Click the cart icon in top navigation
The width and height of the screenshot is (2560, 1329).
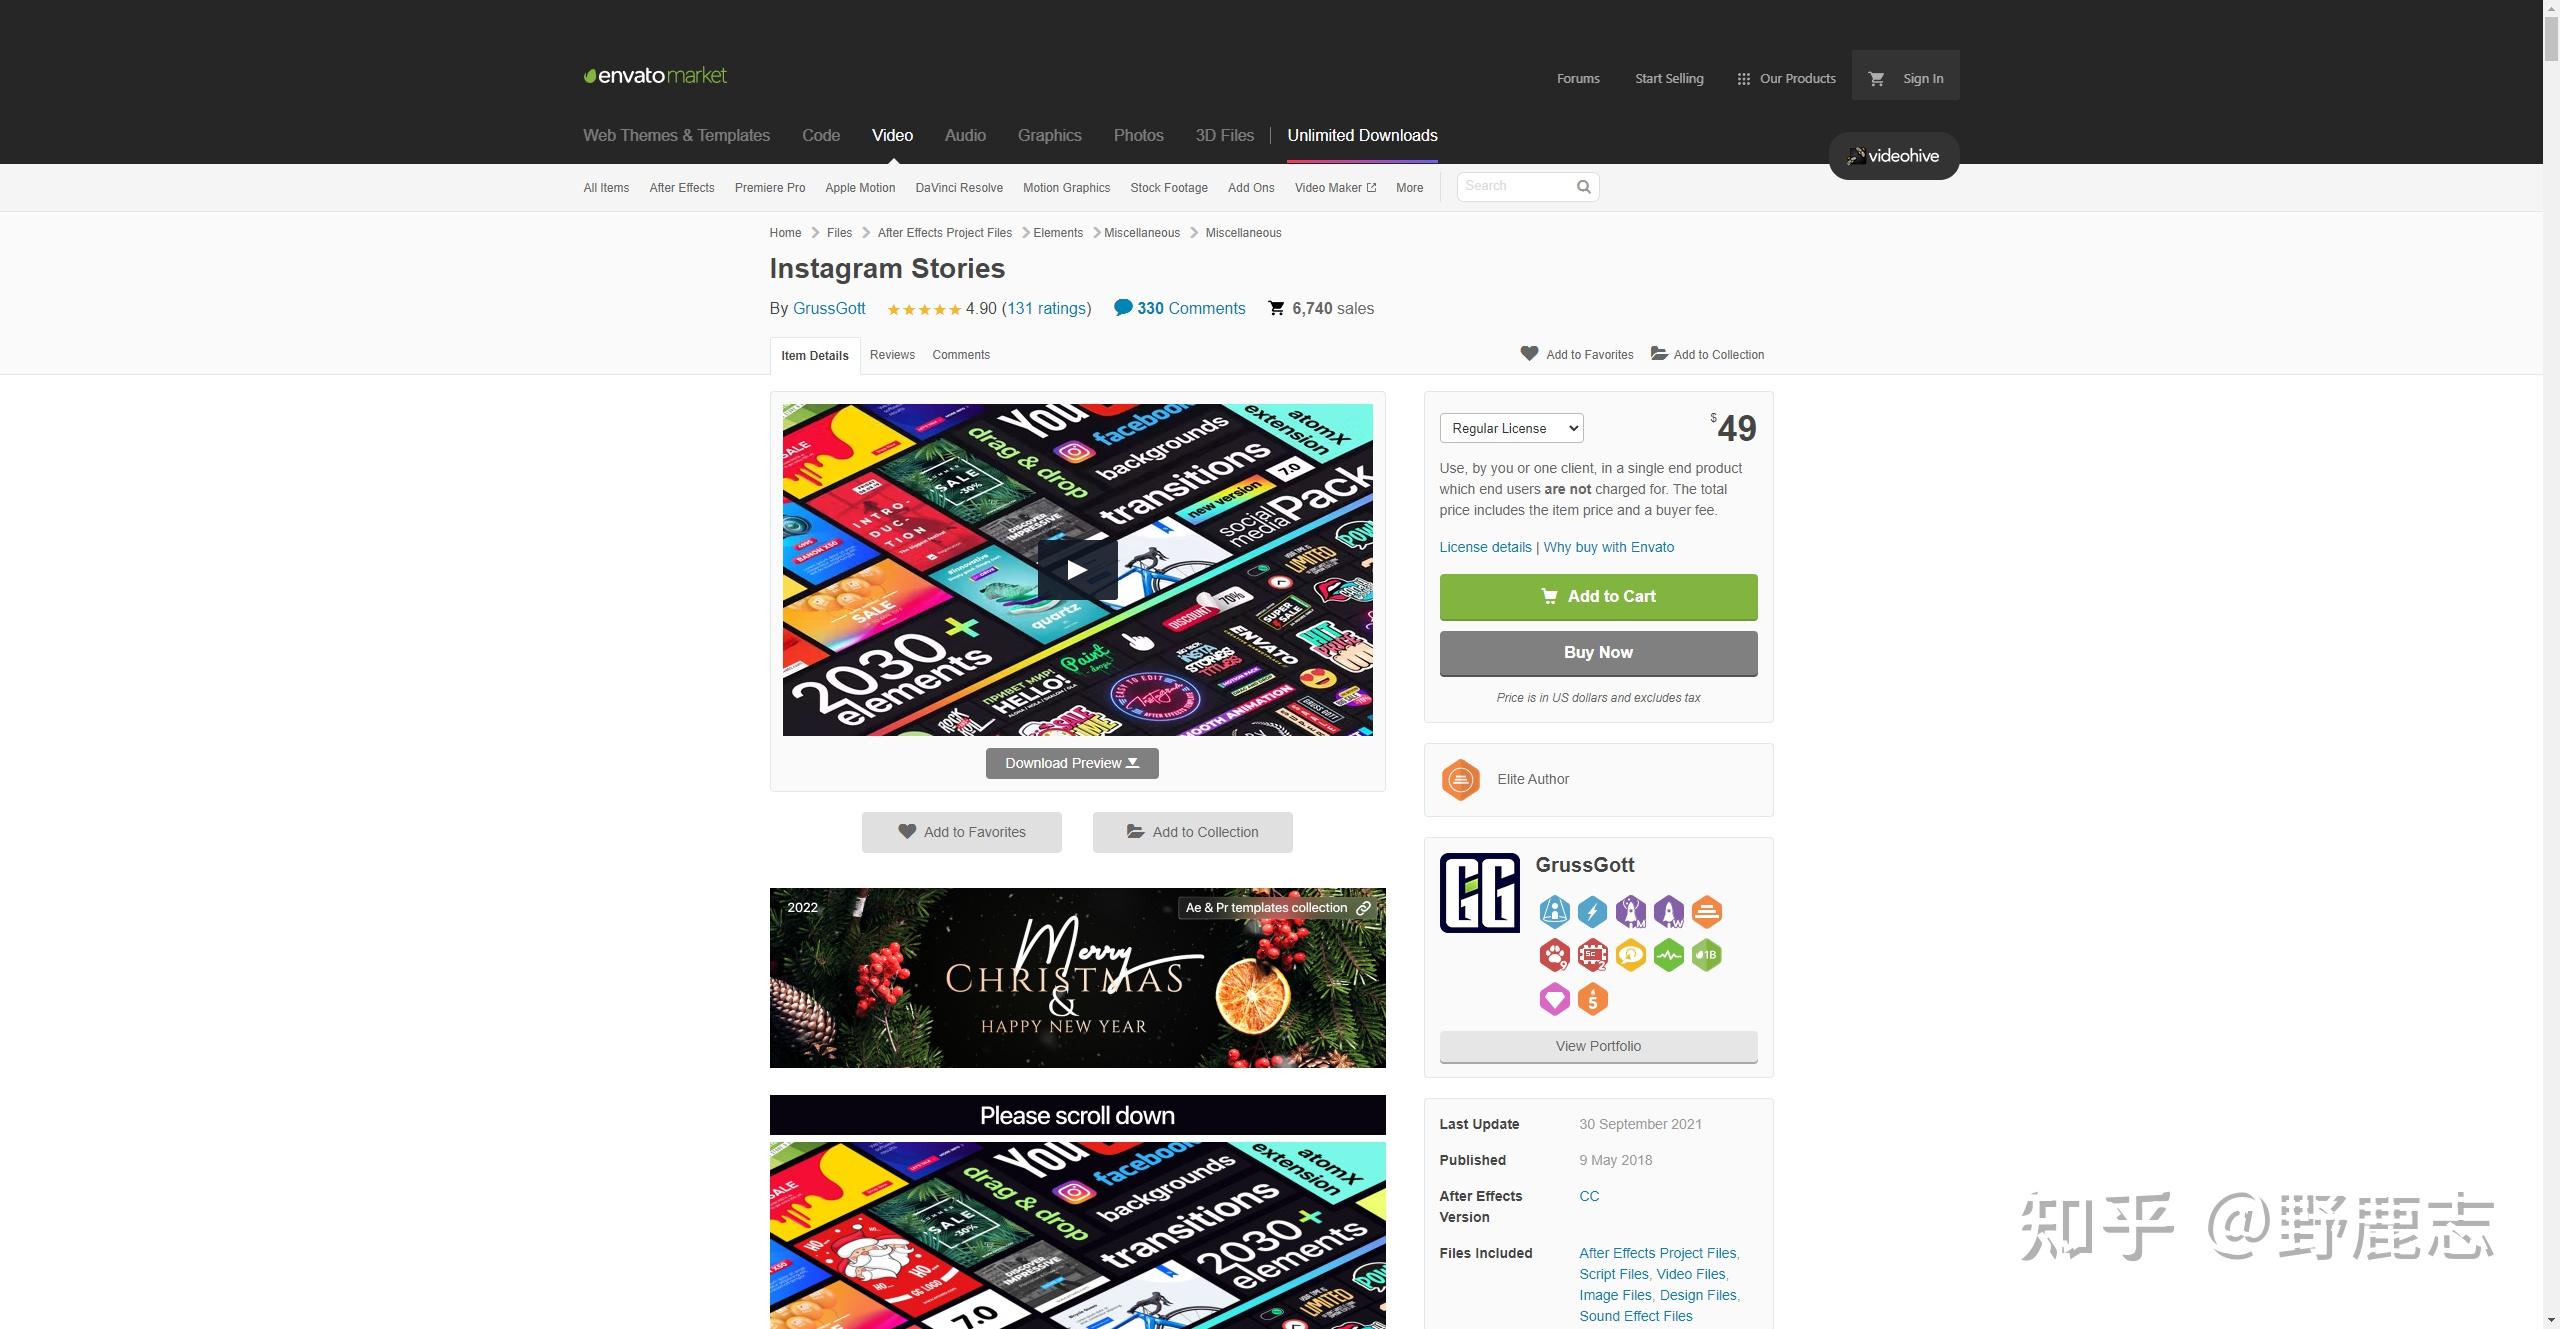coord(1876,78)
